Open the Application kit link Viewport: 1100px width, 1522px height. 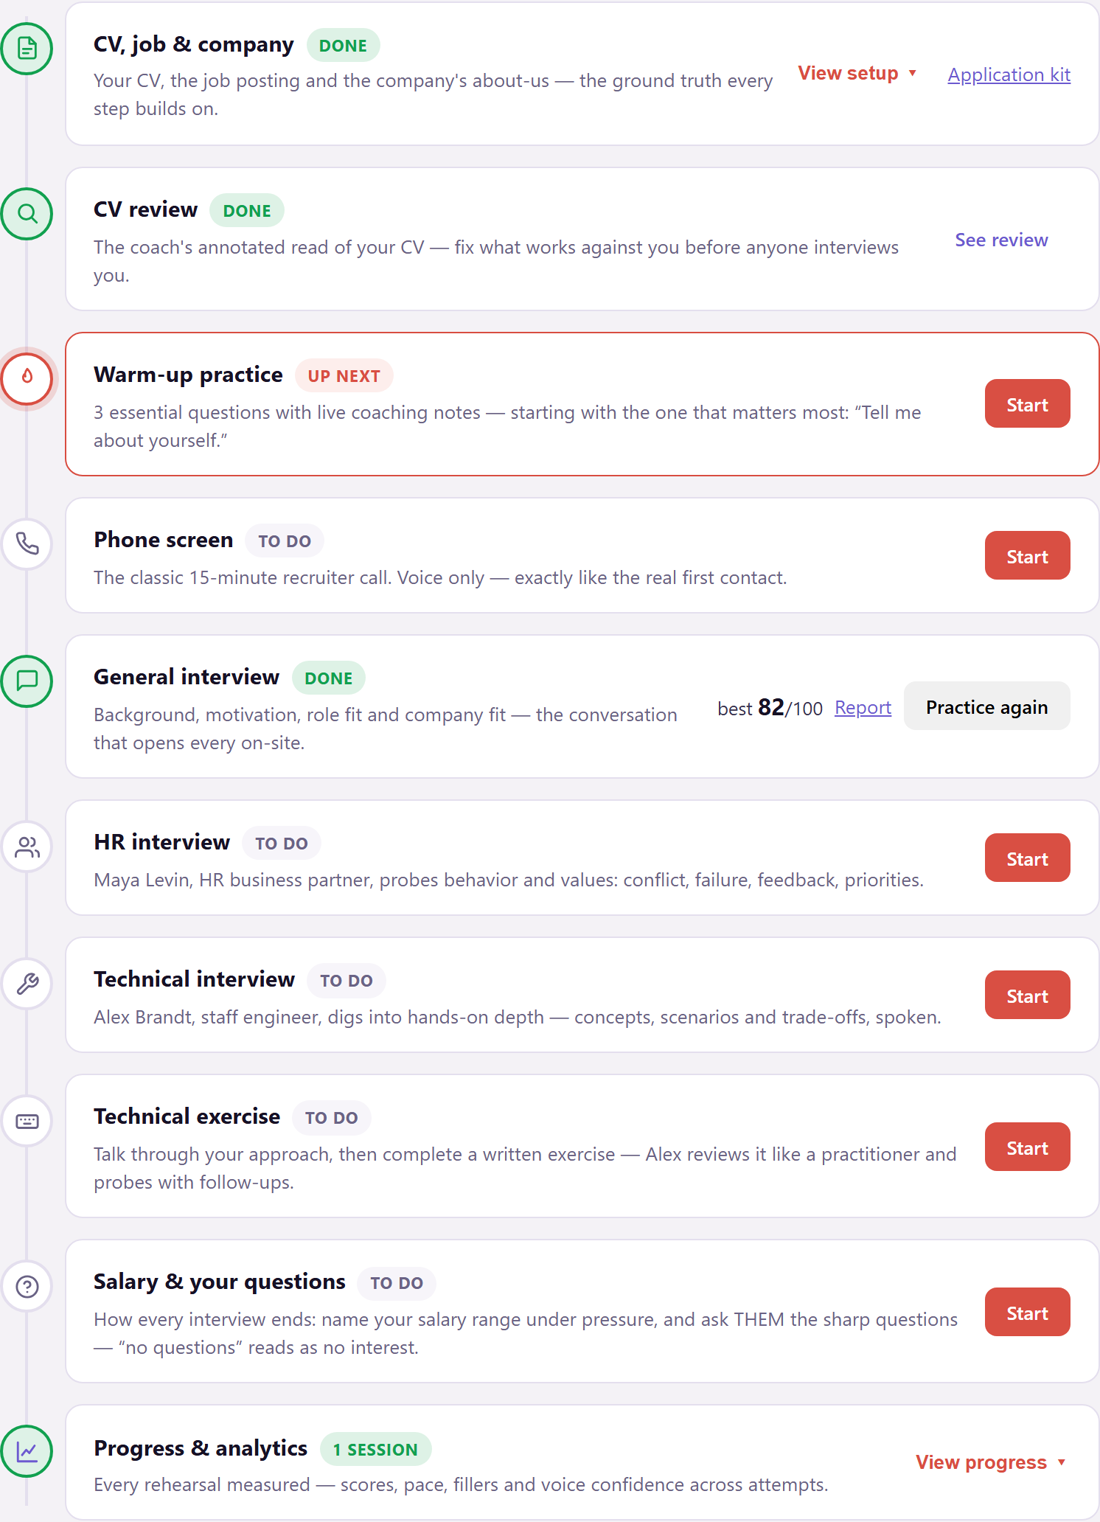pos(1009,74)
